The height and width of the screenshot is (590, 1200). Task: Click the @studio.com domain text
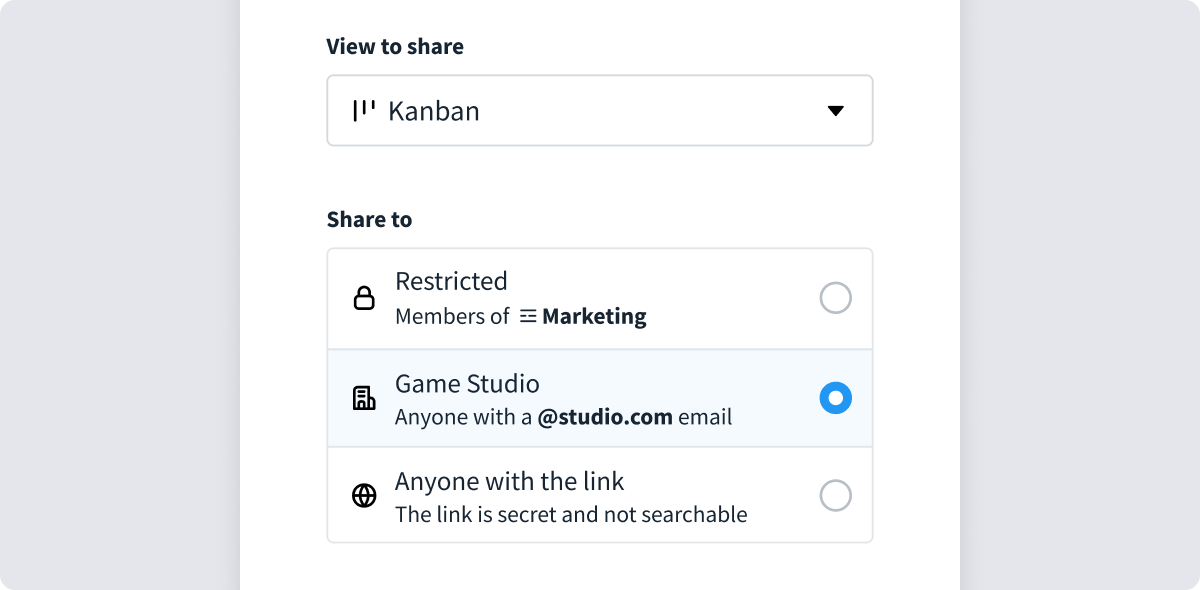[604, 417]
